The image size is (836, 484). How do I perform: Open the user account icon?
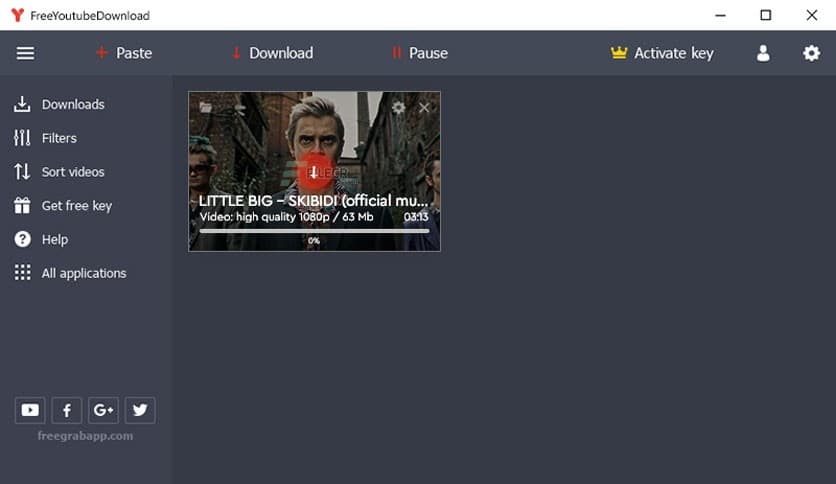click(763, 53)
